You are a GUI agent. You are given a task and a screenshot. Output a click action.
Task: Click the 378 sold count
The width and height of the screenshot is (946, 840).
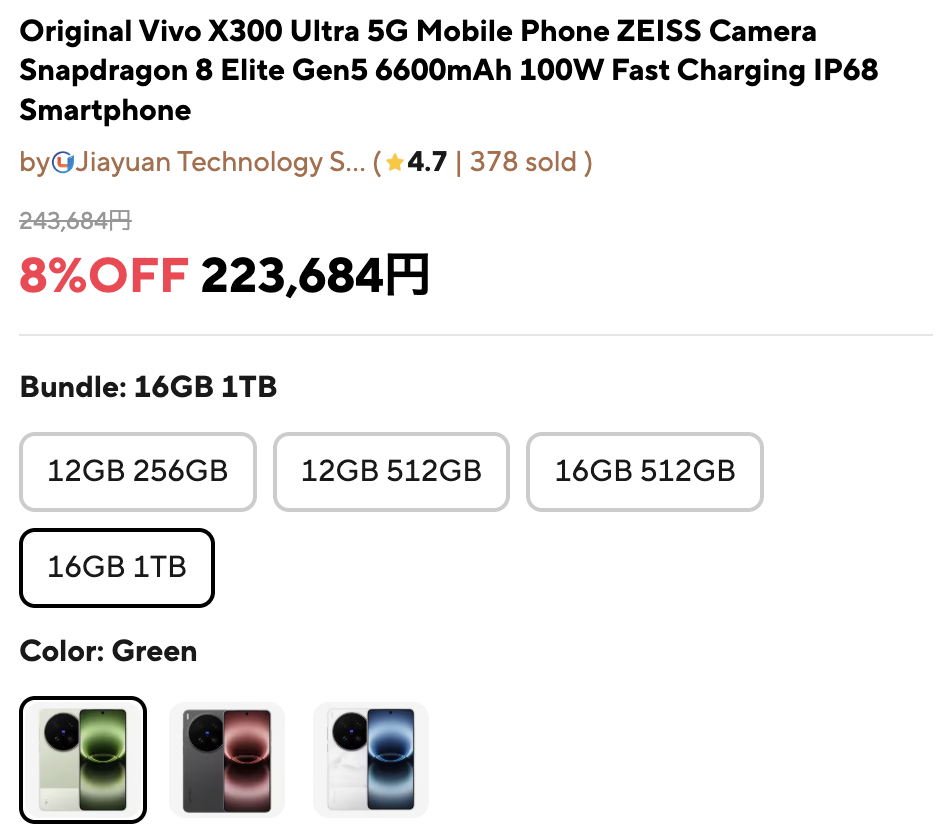(523, 162)
